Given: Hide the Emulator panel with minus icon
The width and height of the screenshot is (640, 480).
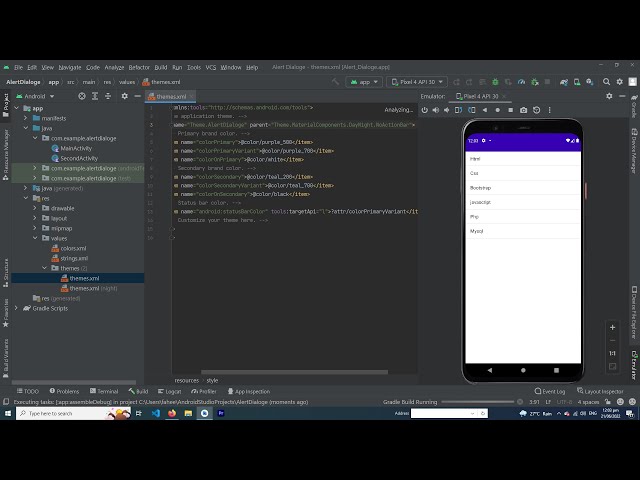Looking at the screenshot, I should pyautogui.click(x=622, y=96).
